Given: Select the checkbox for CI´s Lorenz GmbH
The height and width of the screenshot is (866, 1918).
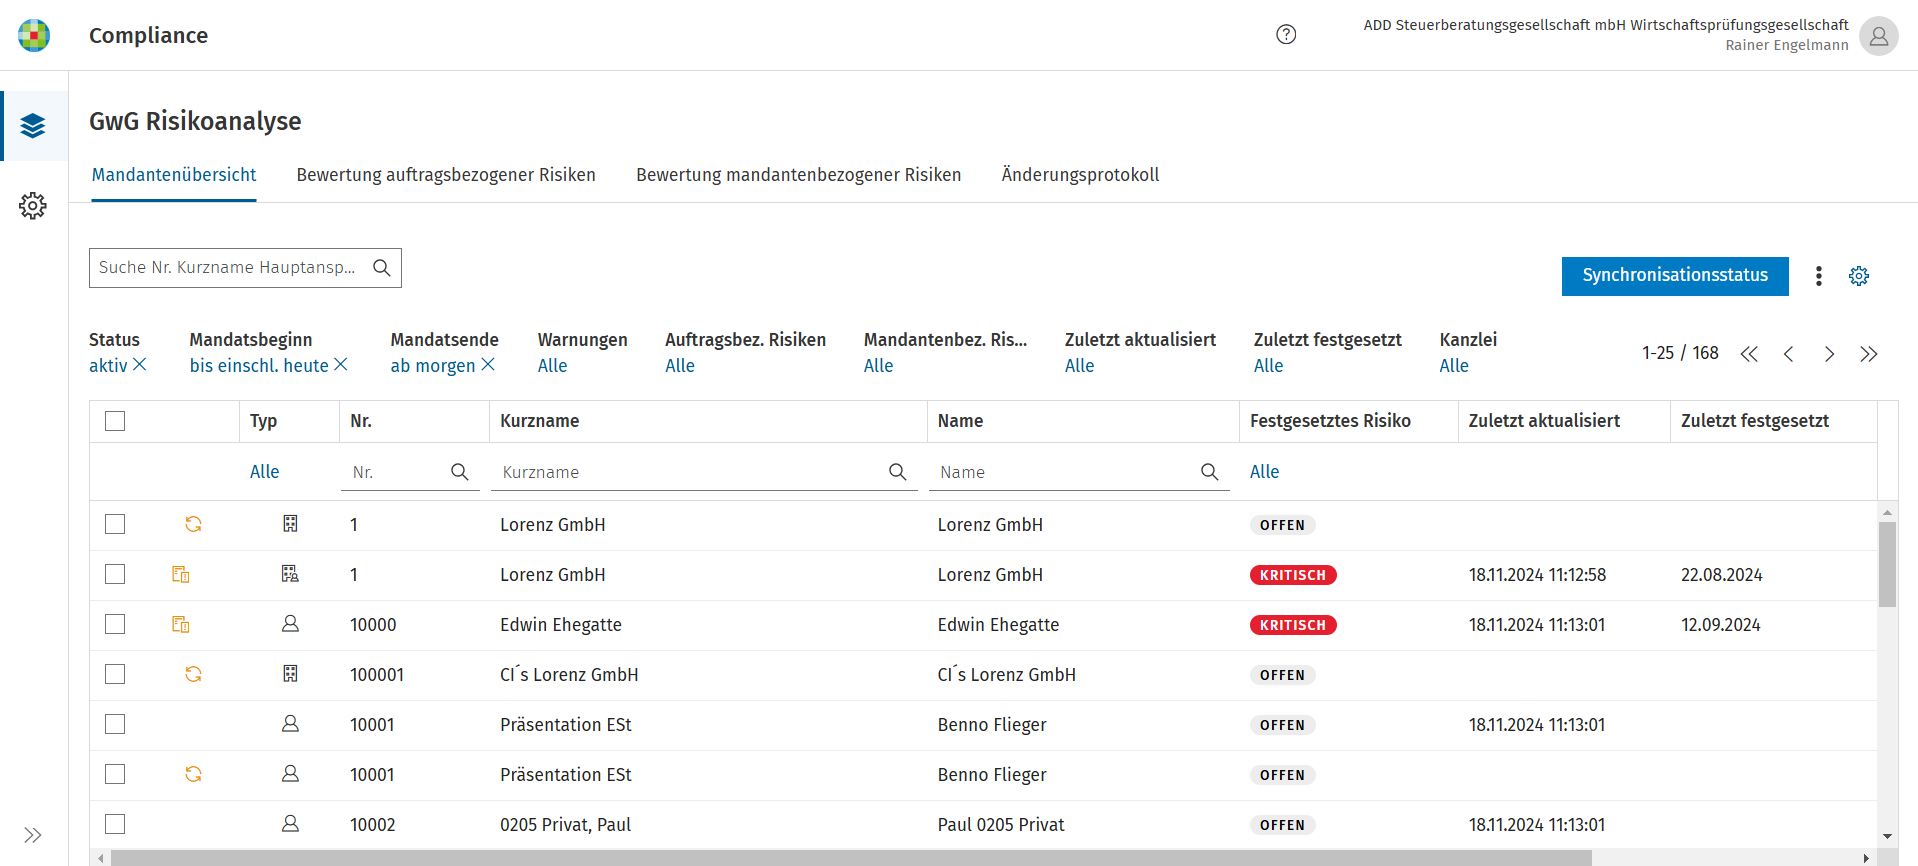Looking at the screenshot, I should tap(115, 674).
